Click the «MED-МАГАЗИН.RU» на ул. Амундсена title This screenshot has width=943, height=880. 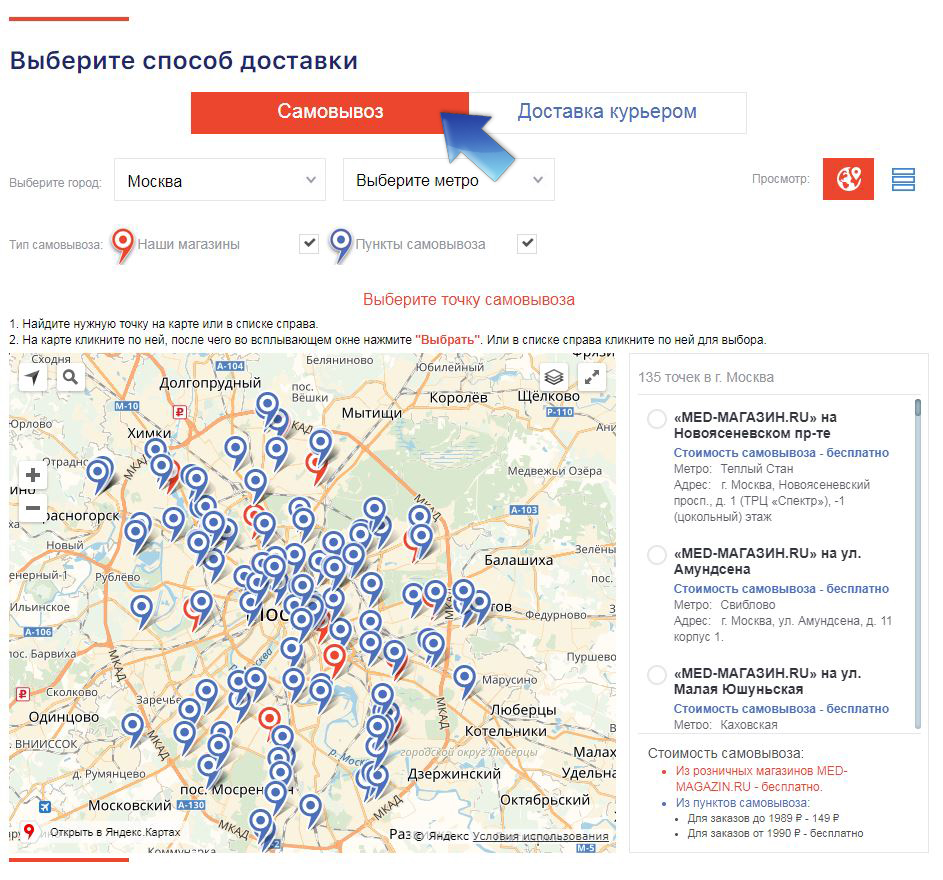tap(767, 561)
